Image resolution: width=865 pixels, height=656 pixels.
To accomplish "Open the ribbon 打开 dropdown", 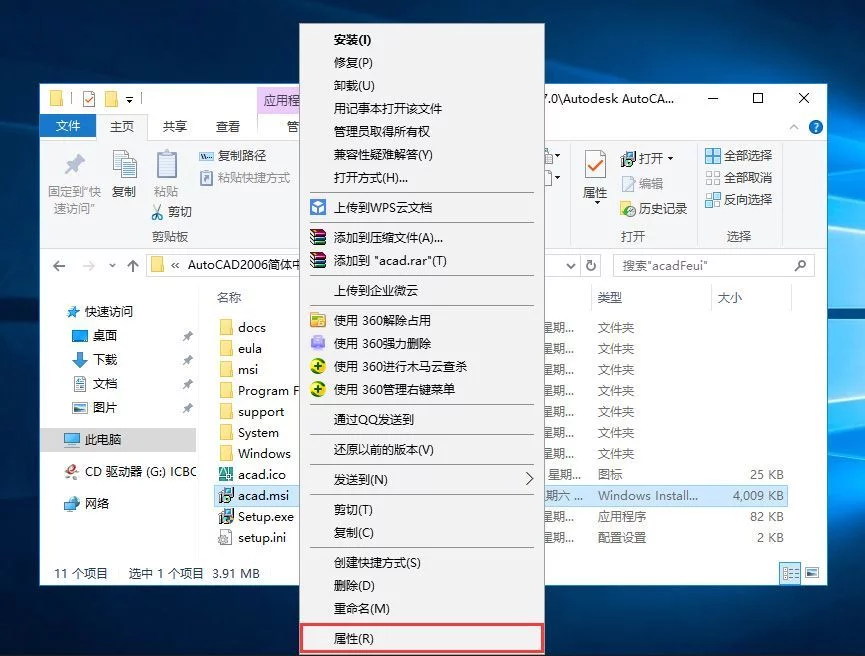I will click(x=670, y=158).
